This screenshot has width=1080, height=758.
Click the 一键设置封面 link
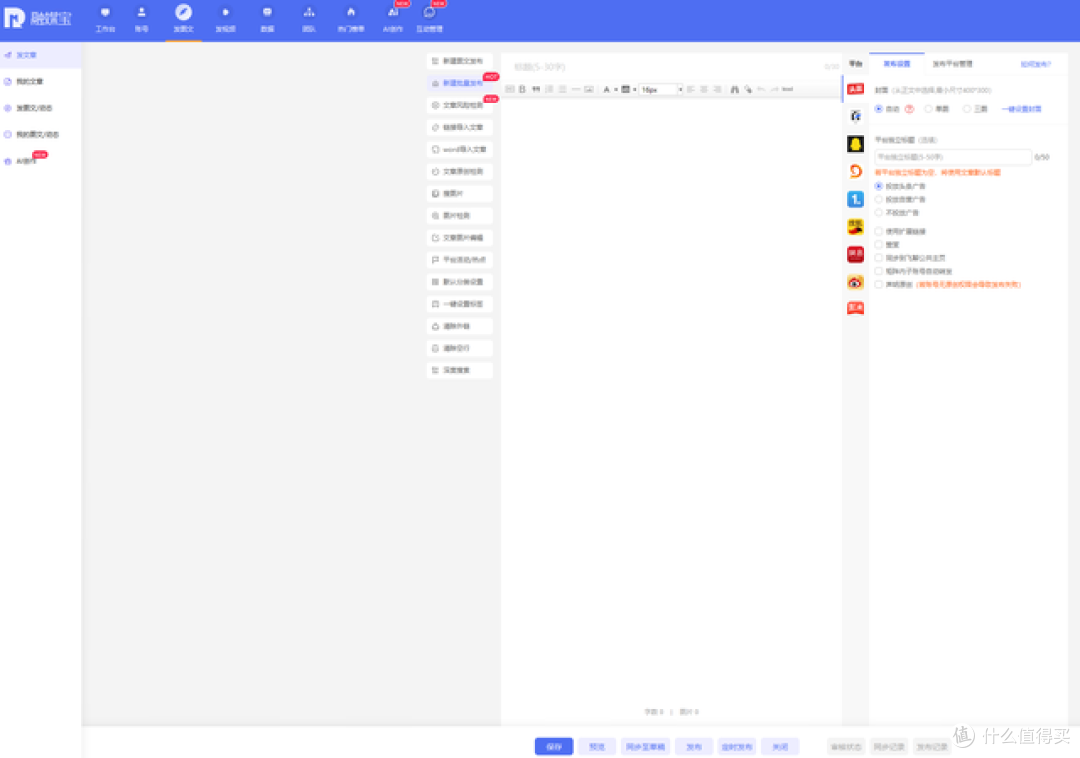1021,109
